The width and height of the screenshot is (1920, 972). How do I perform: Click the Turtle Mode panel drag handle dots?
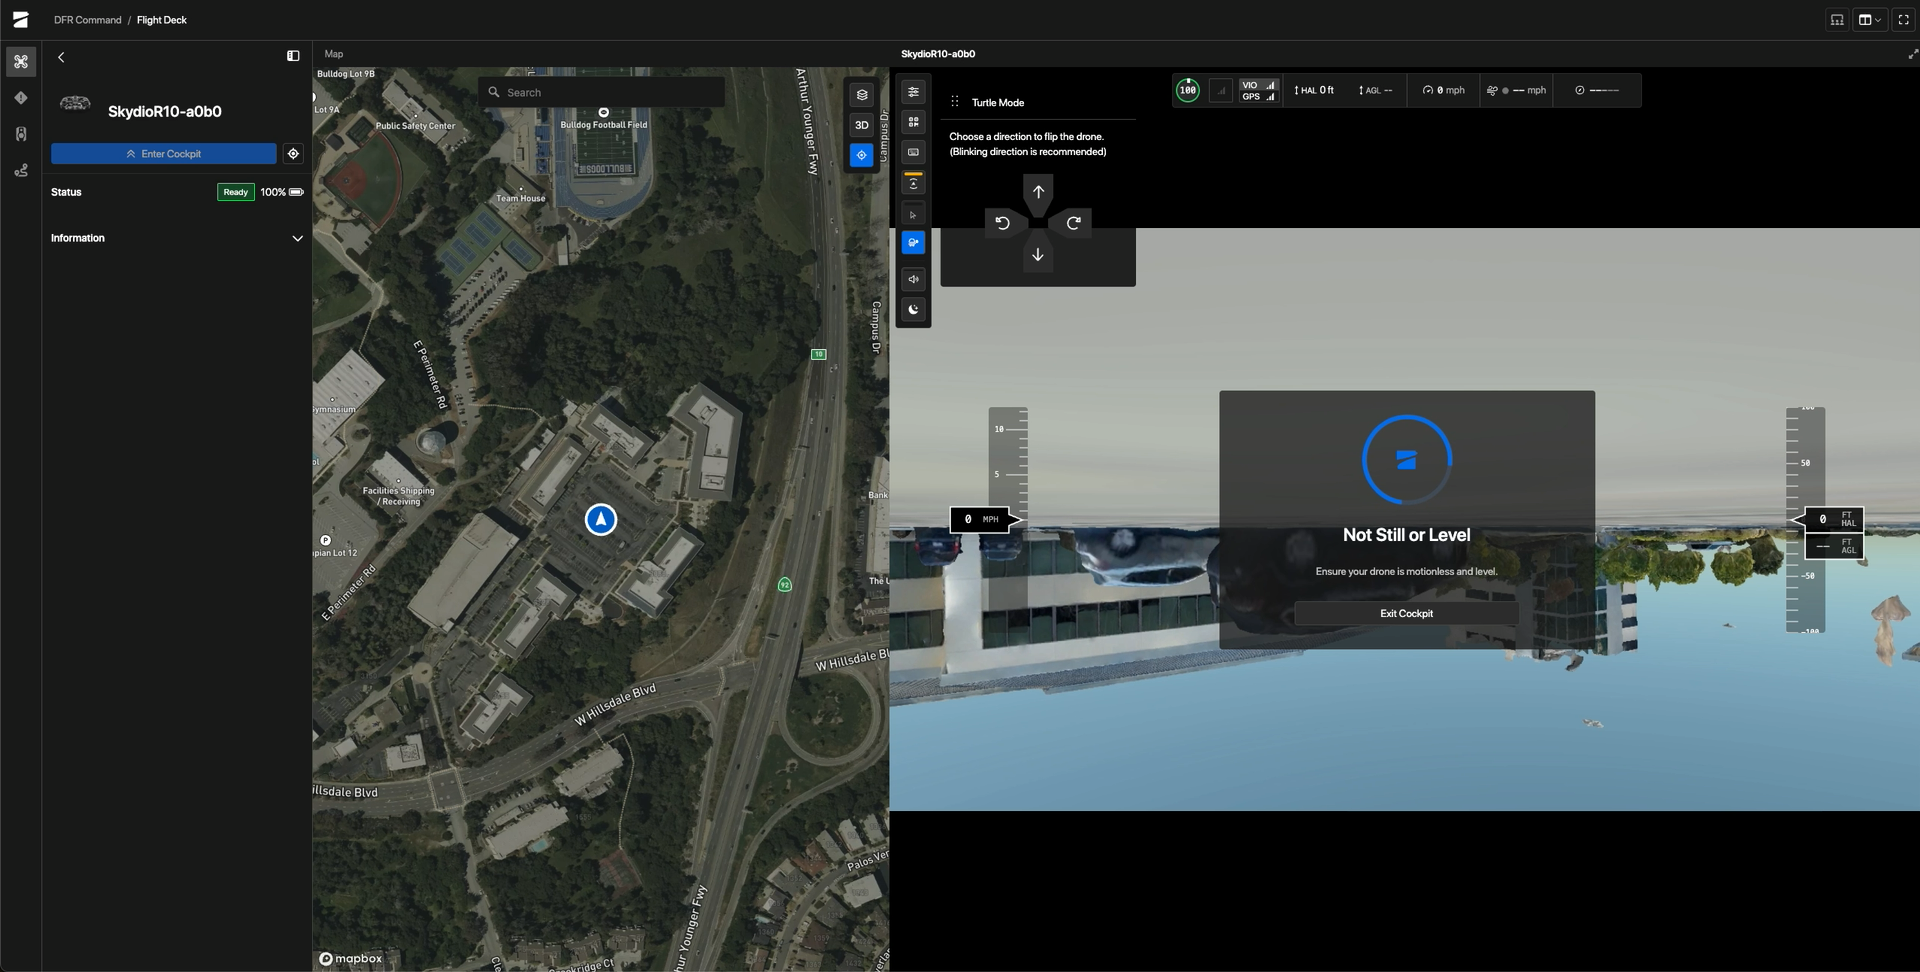(955, 102)
